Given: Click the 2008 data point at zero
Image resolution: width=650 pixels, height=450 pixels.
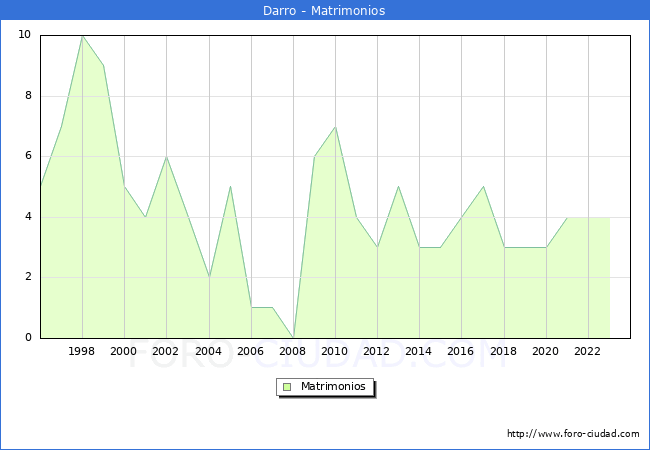Looking at the screenshot, I should (x=293, y=337).
